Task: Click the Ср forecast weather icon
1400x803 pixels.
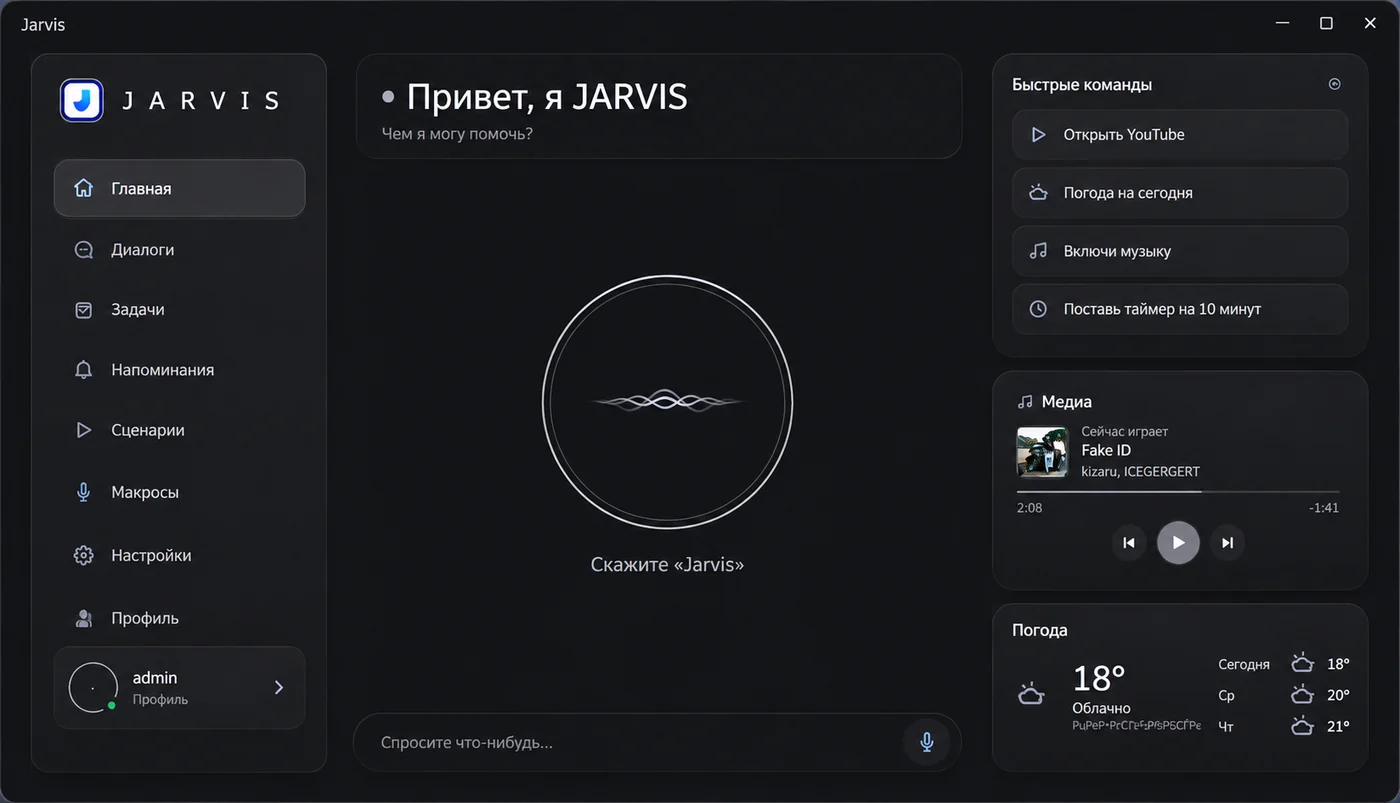Action: click(1302, 695)
